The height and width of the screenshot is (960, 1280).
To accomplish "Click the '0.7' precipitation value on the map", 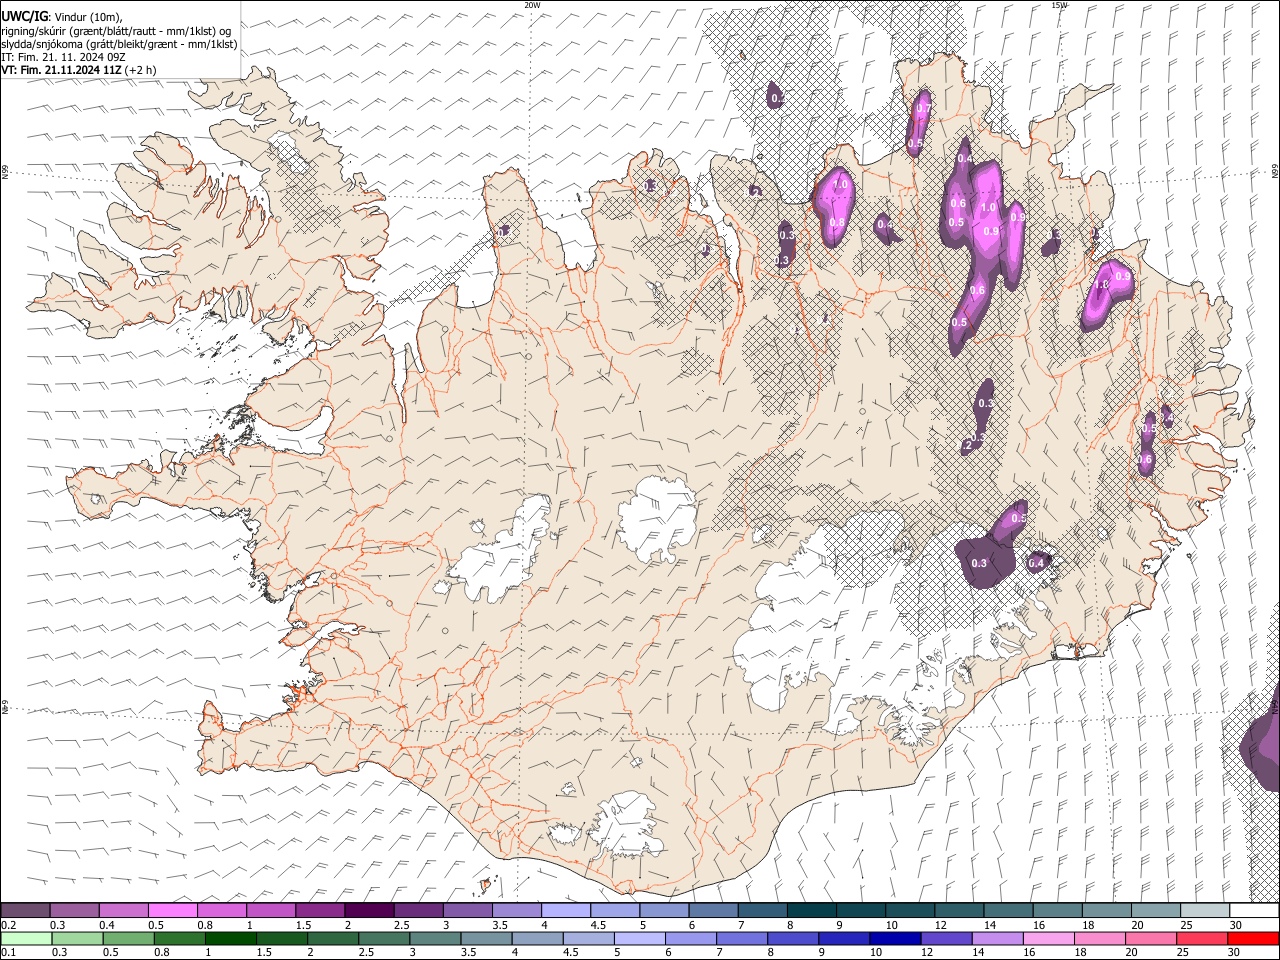I will [x=924, y=108].
